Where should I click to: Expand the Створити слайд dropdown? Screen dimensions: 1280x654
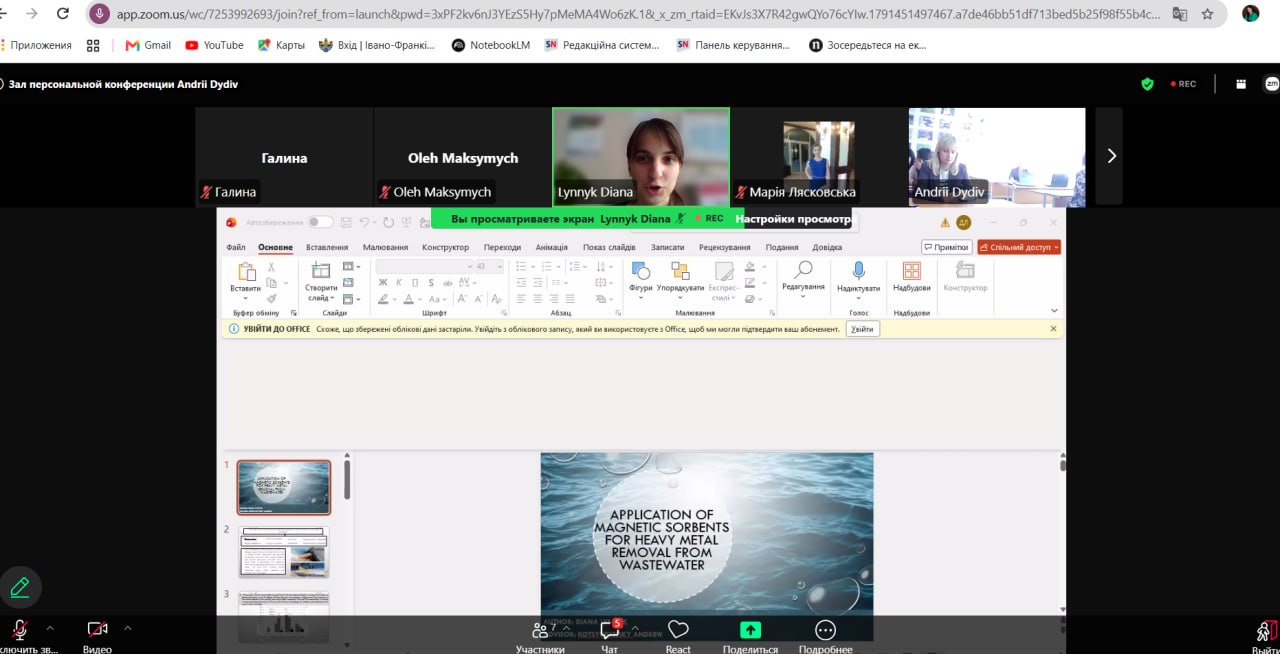pyautogui.click(x=320, y=293)
